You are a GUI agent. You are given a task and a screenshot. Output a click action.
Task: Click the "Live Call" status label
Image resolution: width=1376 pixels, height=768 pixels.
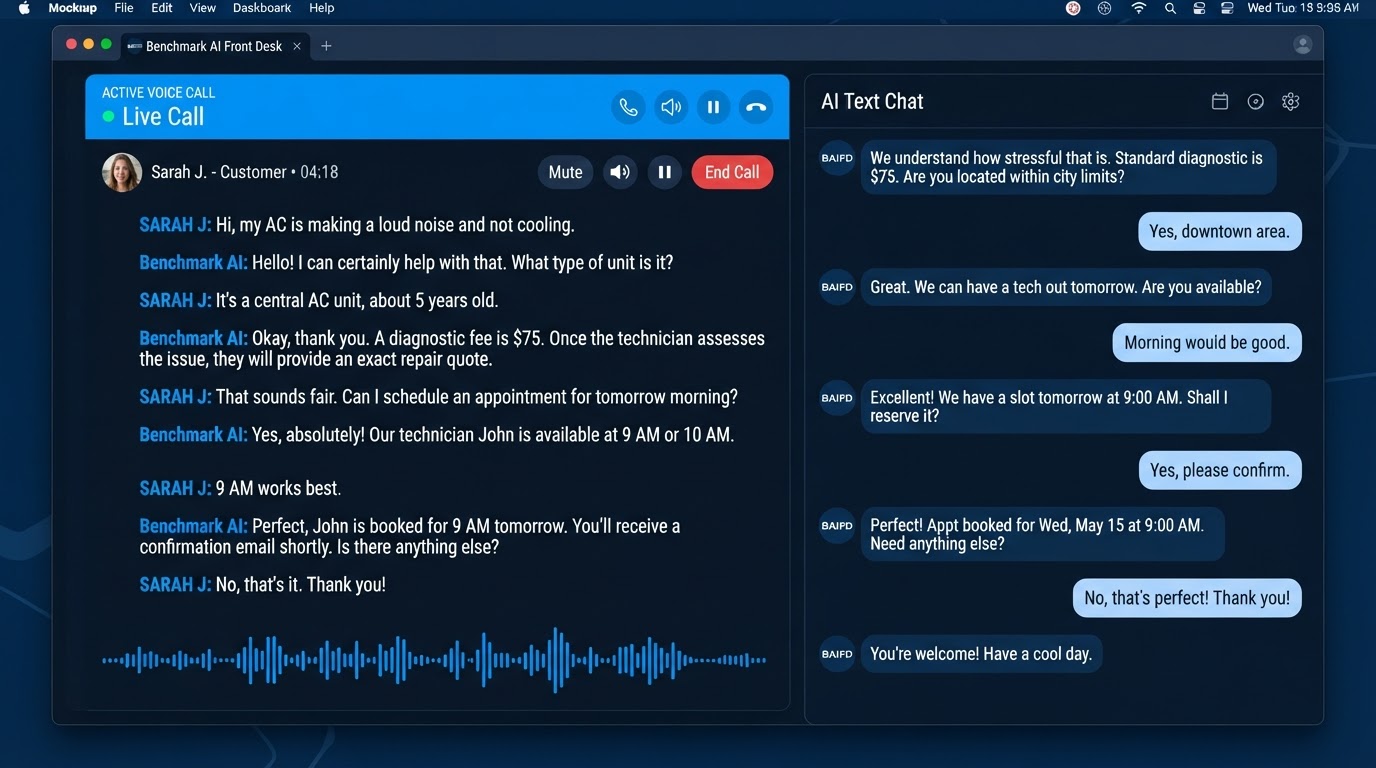click(163, 117)
